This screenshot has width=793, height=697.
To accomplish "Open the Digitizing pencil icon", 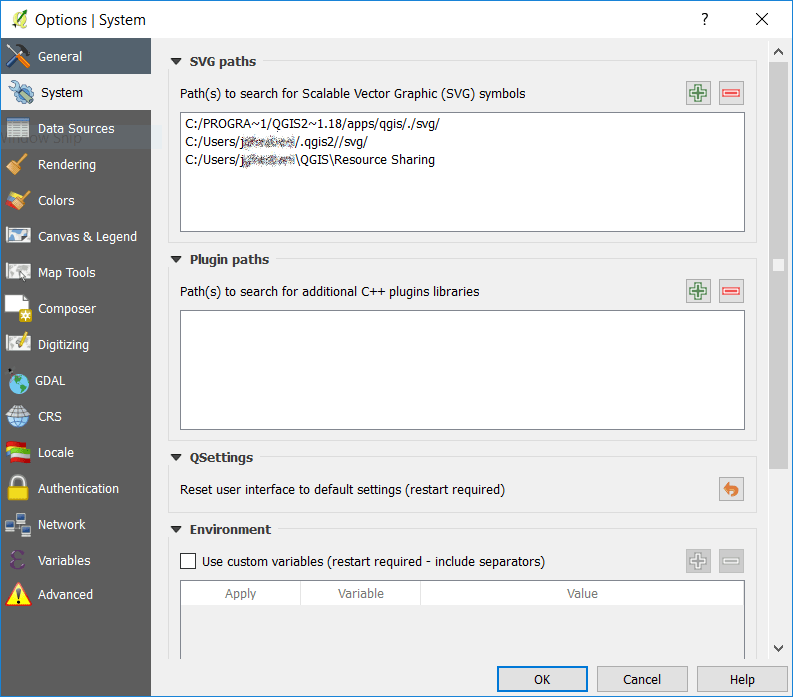I will pyautogui.click(x=18, y=343).
